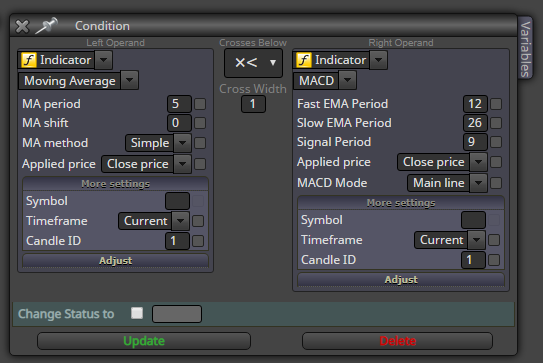The width and height of the screenshot is (543, 363).
Task: Tick the Fast EMA Period checkbox
Action: coord(496,104)
